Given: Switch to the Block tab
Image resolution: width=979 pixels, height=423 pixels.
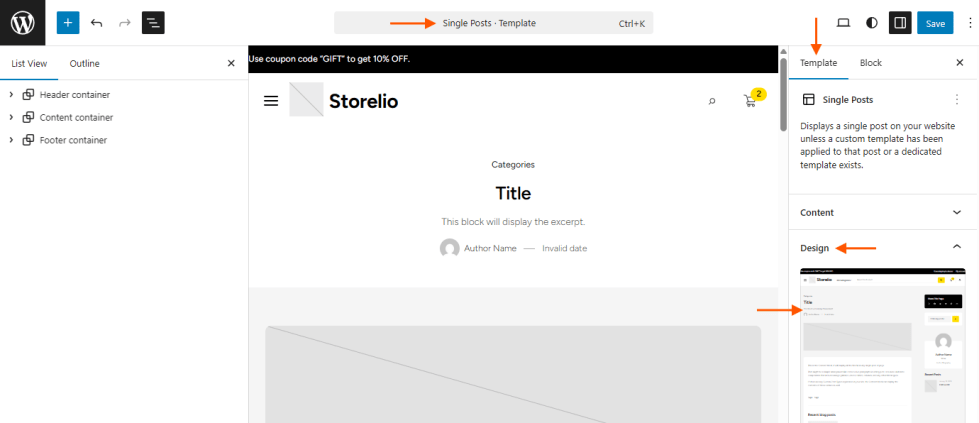Looking at the screenshot, I should pyautogui.click(x=871, y=63).
